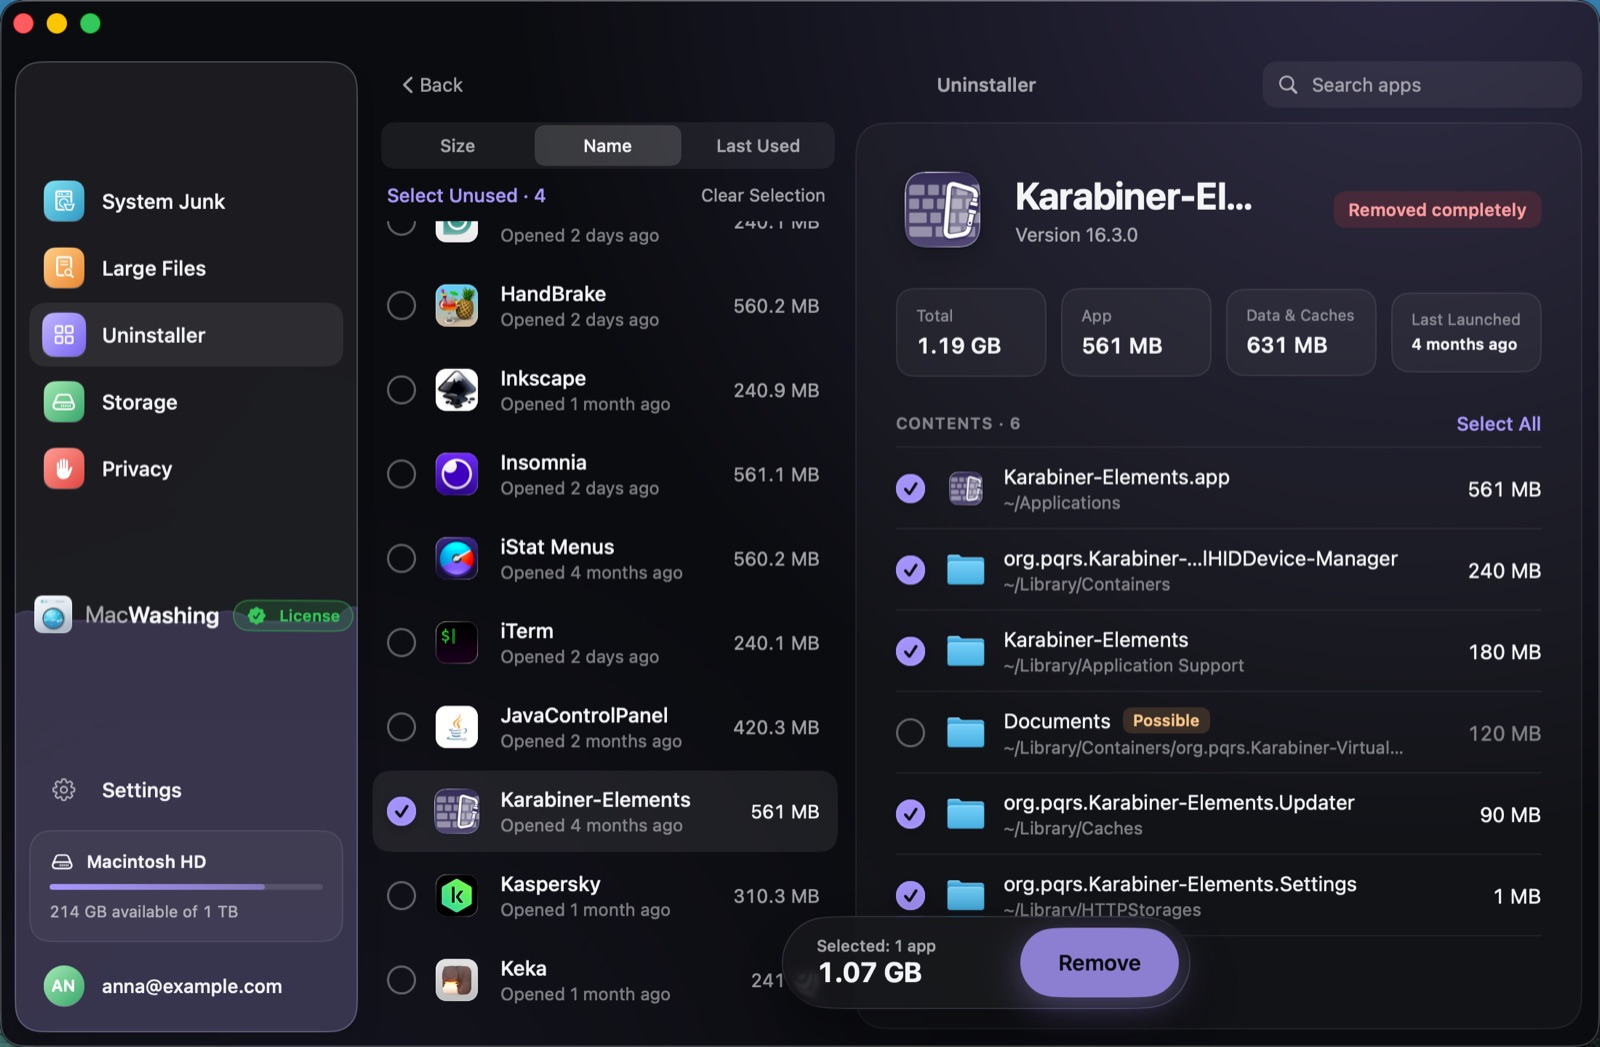Click the Remove button
Image resolution: width=1600 pixels, height=1047 pixels.
coord(1099,963)
